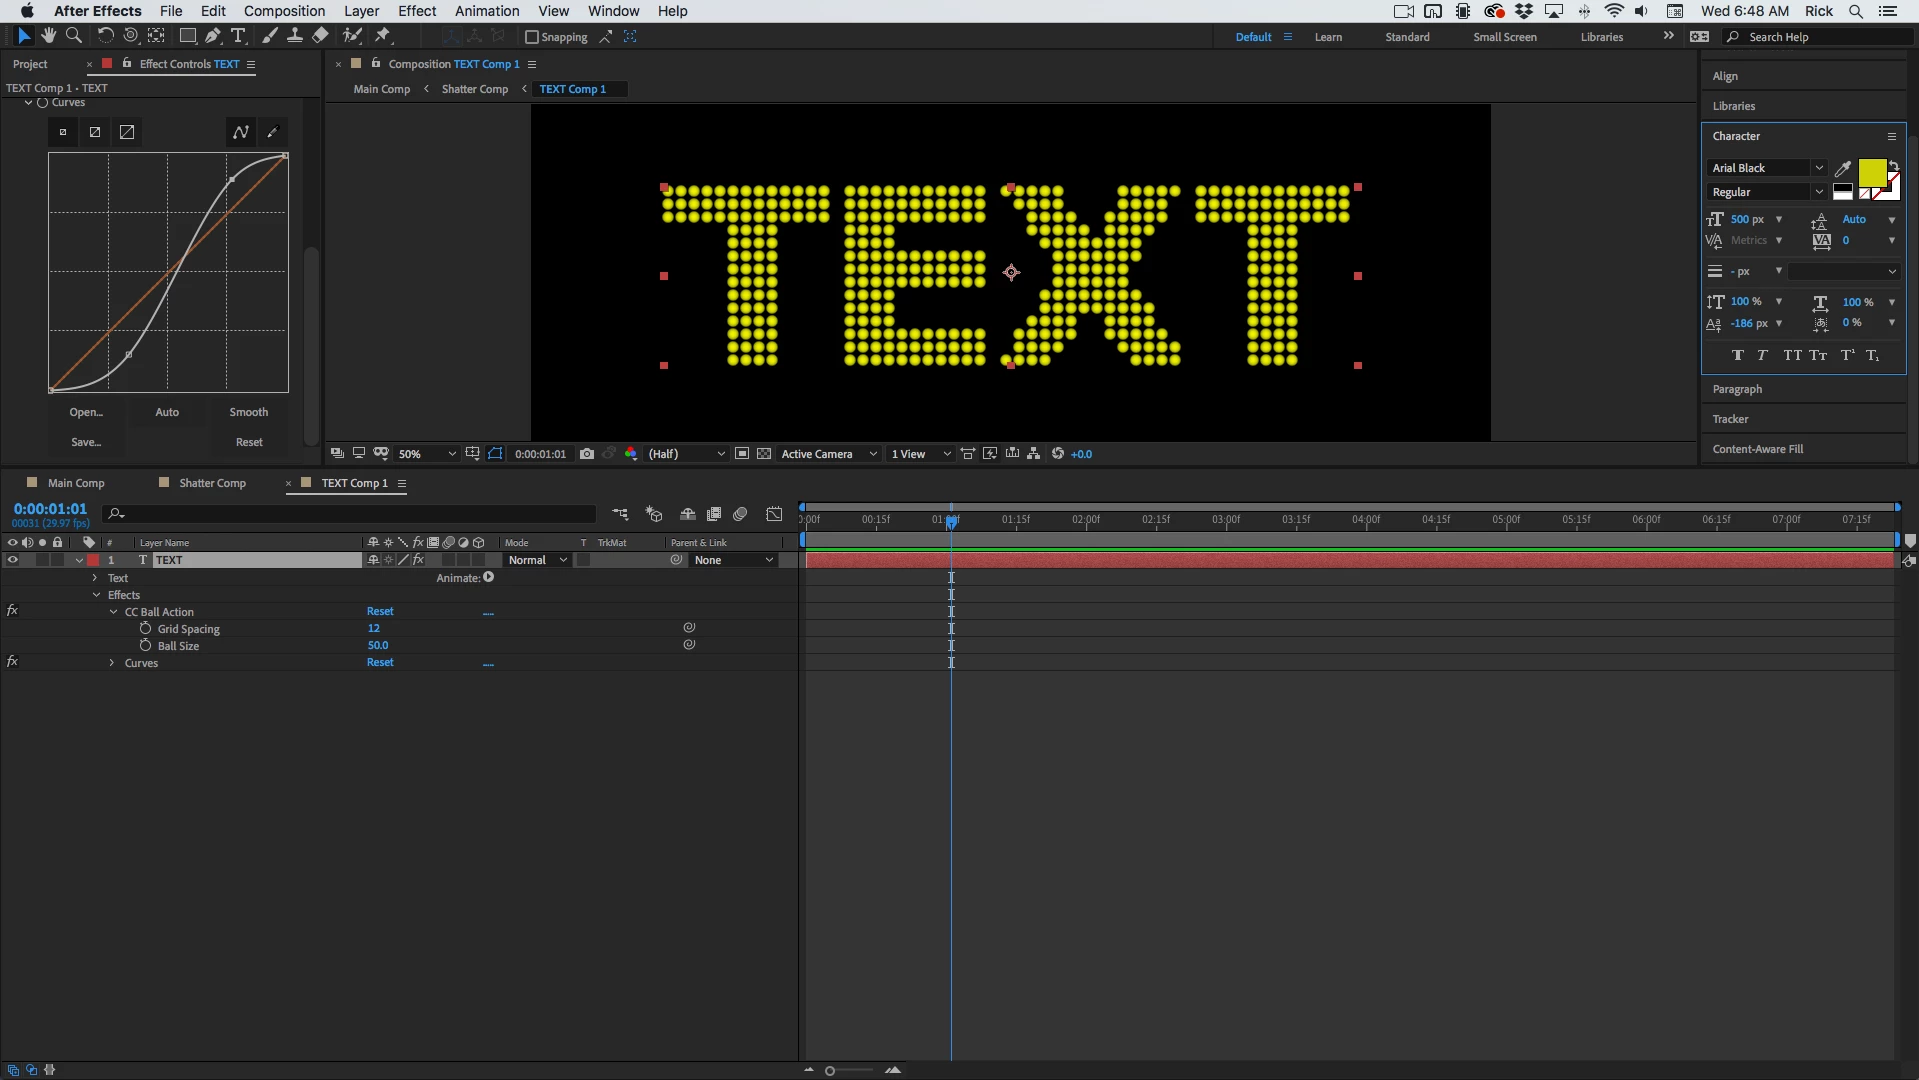Apply Faux Italic in Character panel
Screen dimensions: 1919x1080
(x=1762, y=356)
